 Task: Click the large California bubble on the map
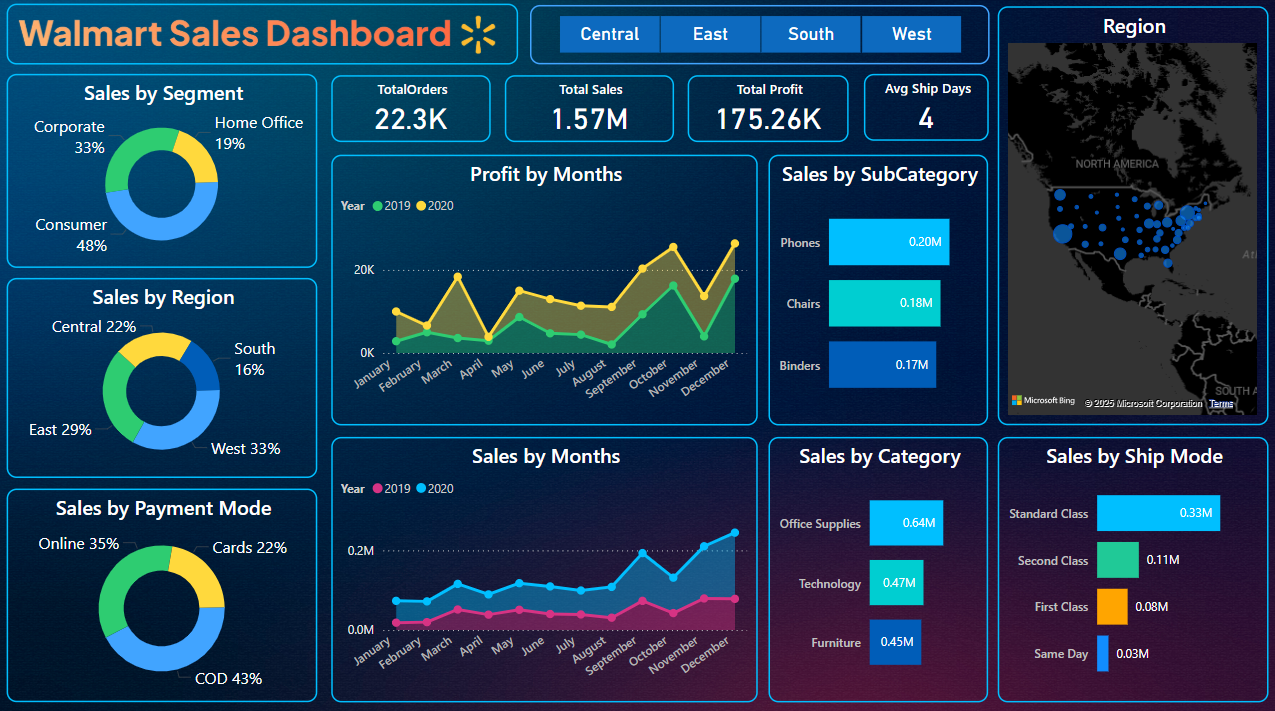pos(1062,234)
